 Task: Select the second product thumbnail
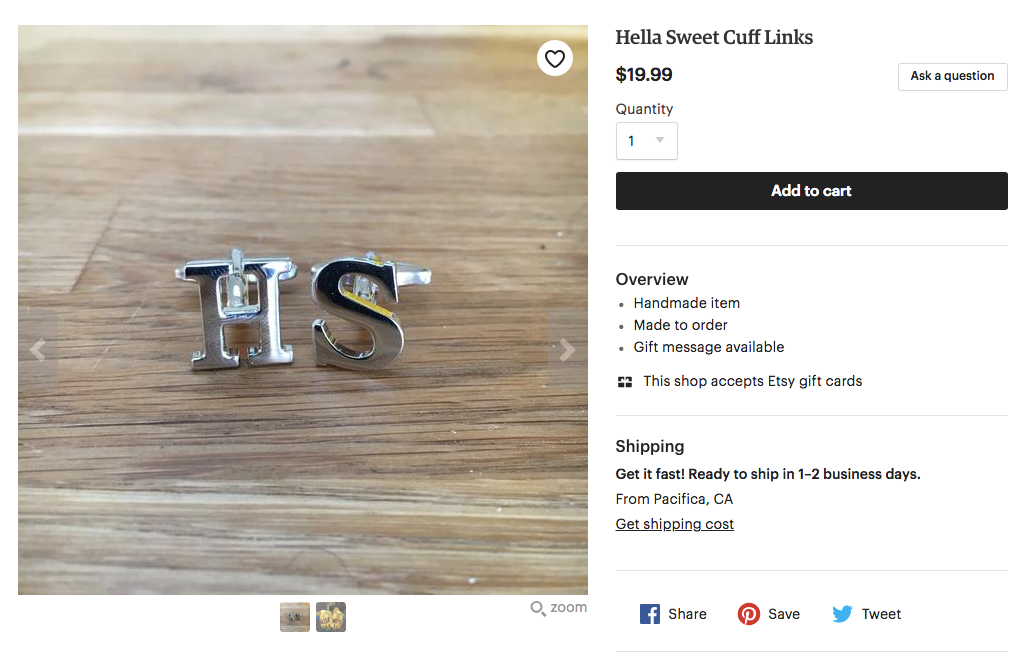(x=331, y=617)
